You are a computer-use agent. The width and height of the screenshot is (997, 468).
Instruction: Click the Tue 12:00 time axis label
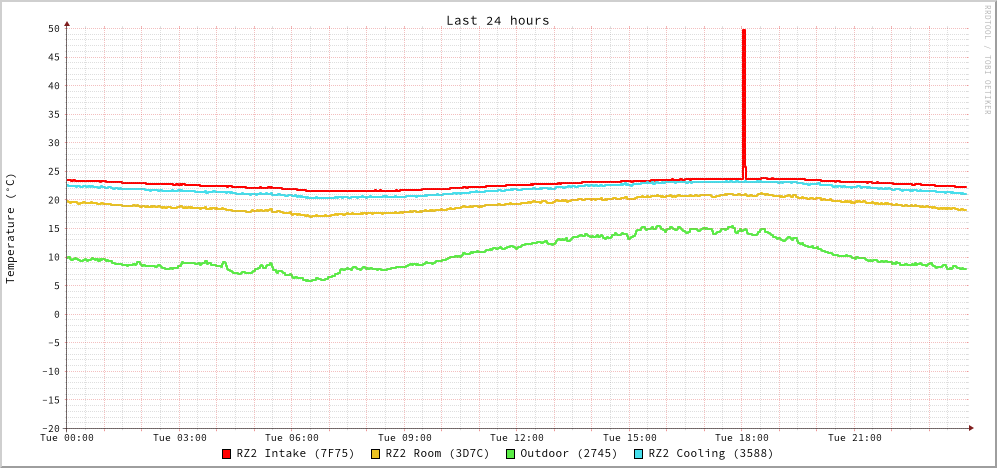tap(517, 438)
